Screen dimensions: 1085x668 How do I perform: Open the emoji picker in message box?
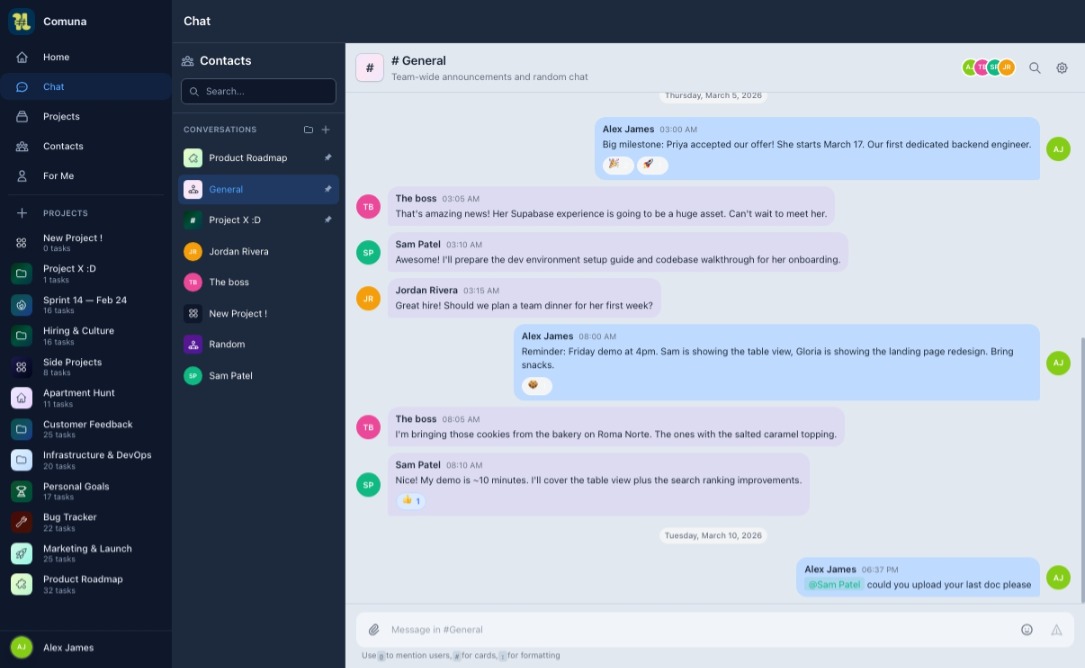click(1026, 630)
